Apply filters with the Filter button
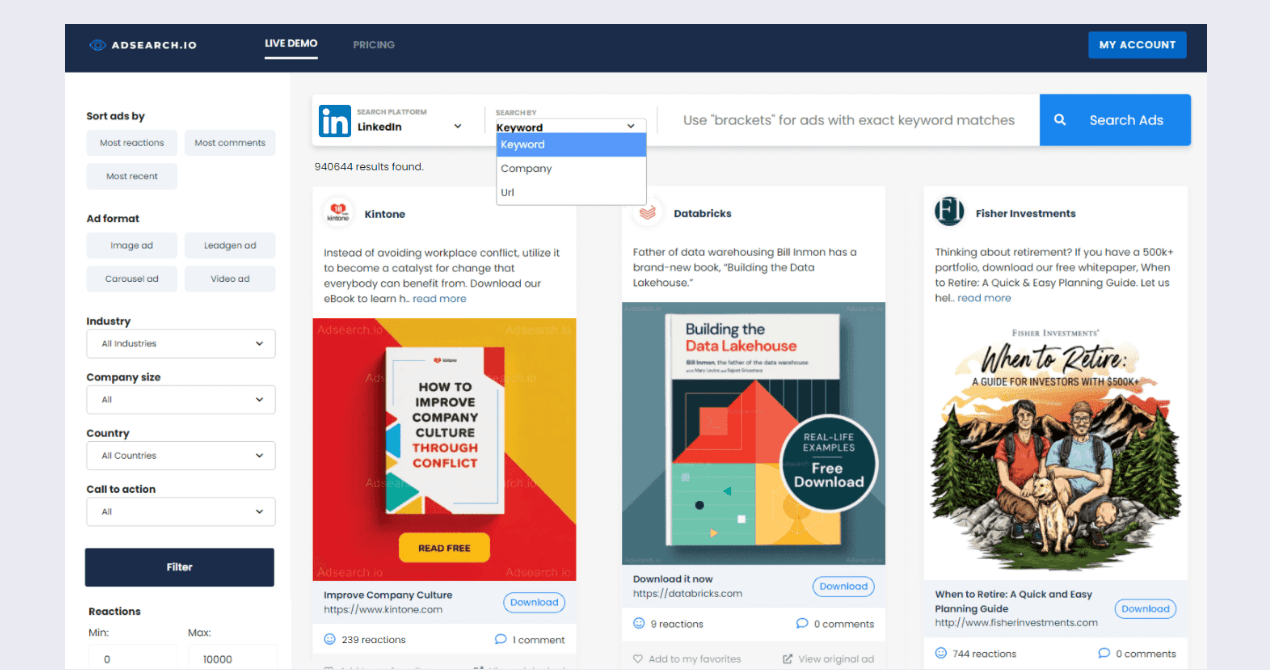1270x670 pixels. [x=180, y=567]
